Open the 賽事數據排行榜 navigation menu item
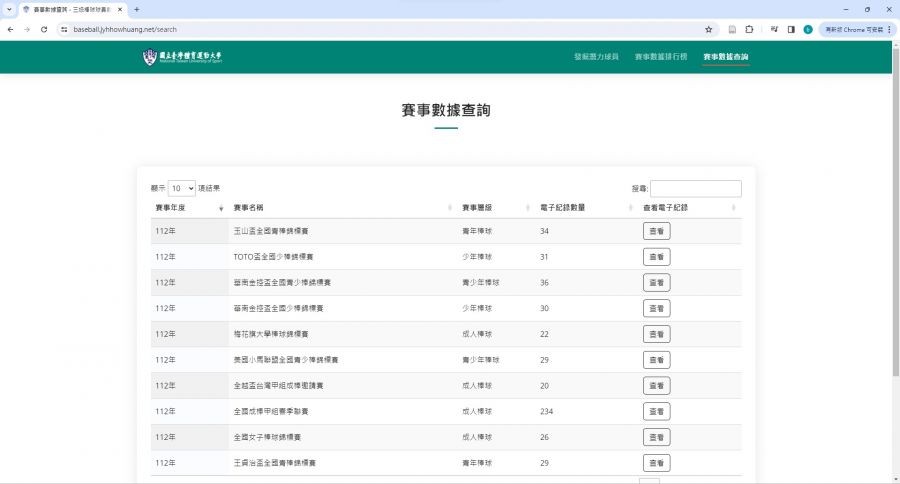This screenshot has width=900, height=484. point(661,57)
